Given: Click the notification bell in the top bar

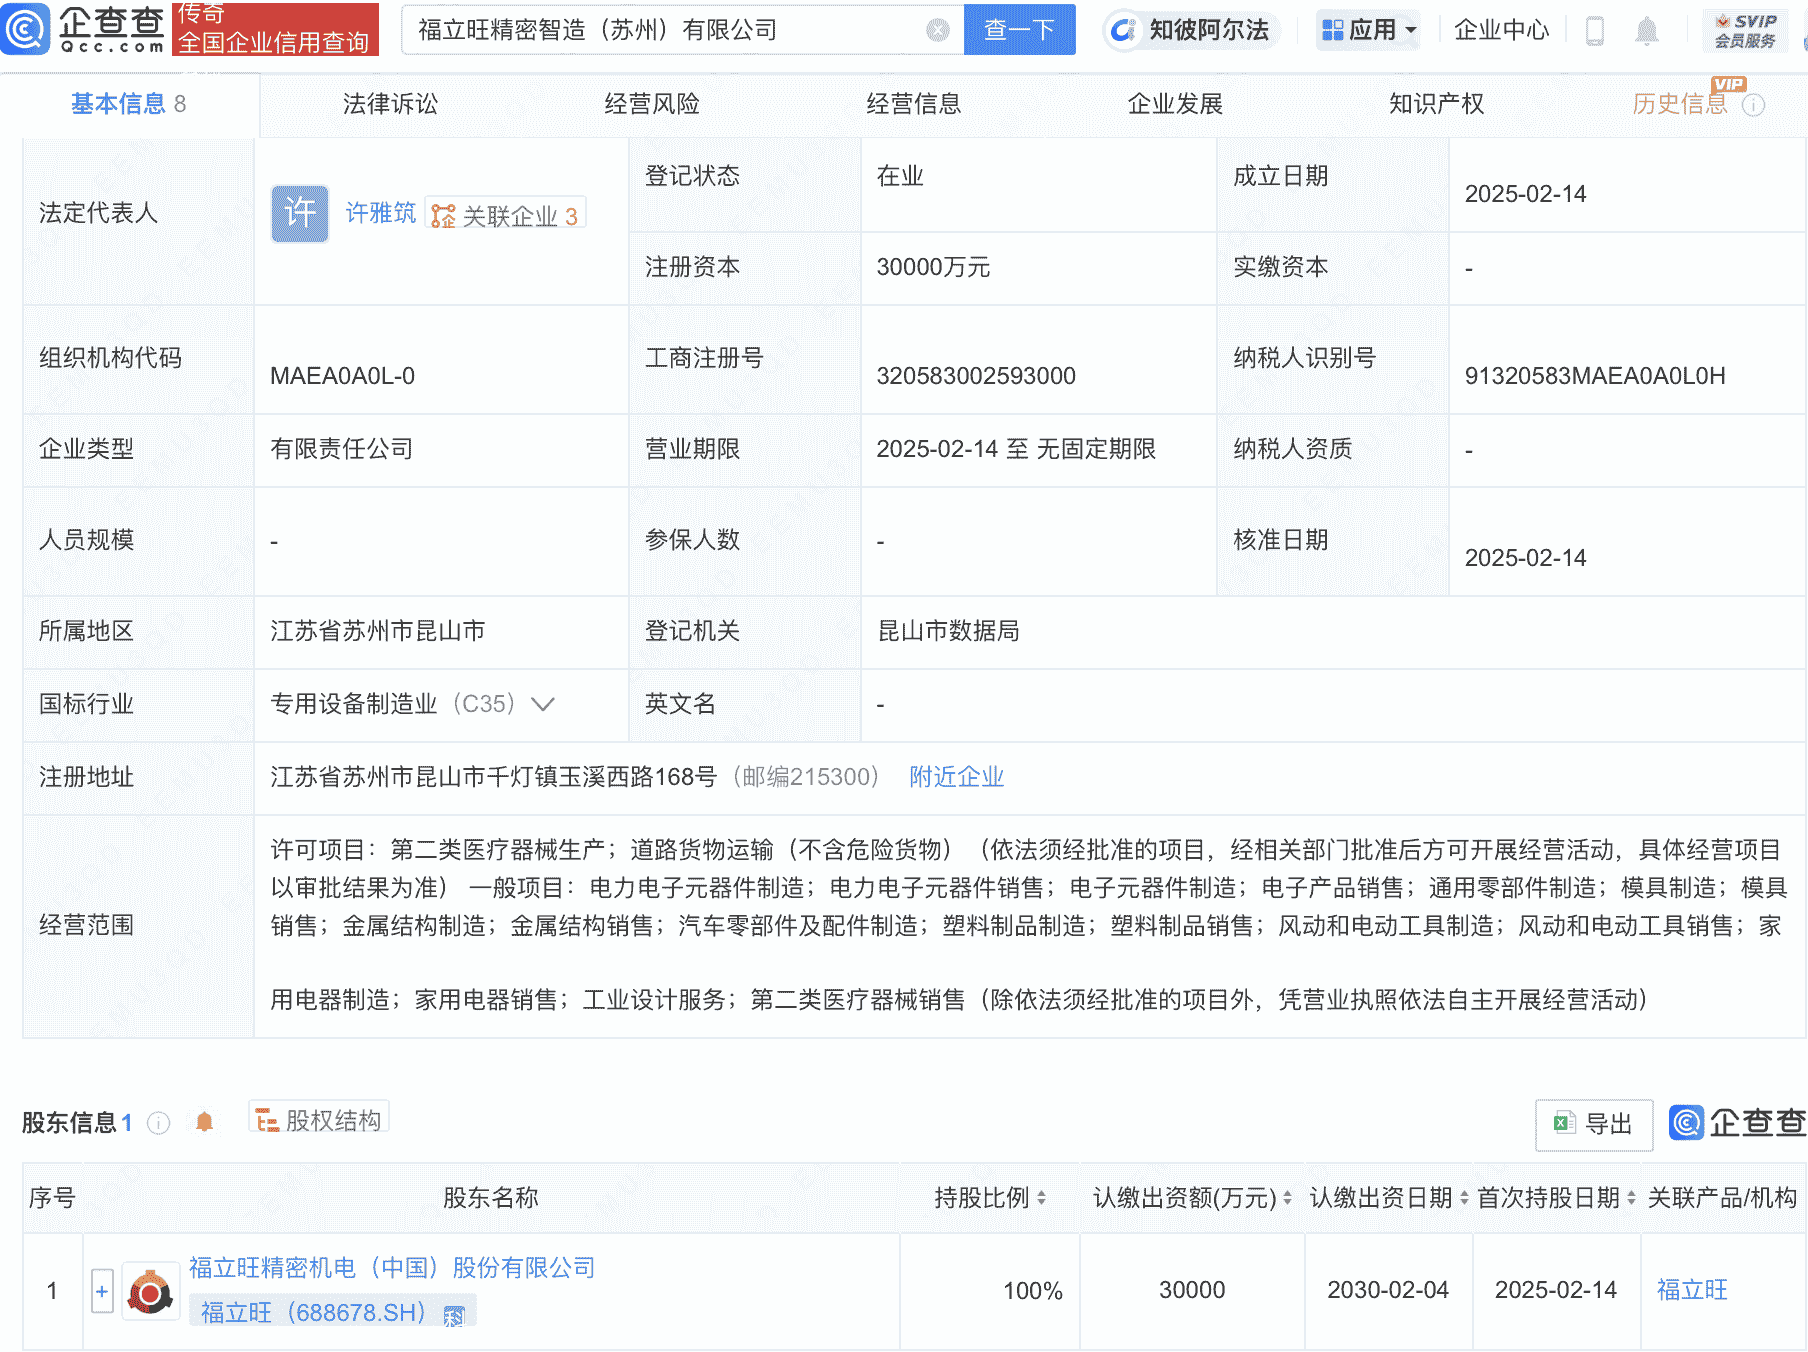Looking at the screenshot, I should point(1648,30).
